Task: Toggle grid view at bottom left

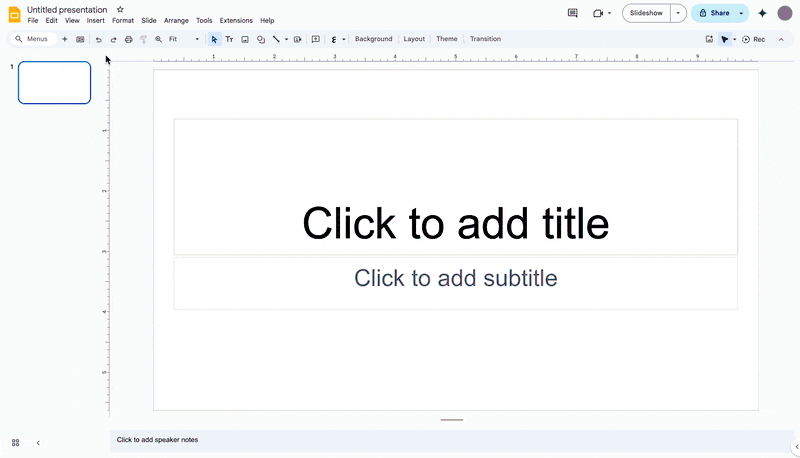Action: [16, 442]
